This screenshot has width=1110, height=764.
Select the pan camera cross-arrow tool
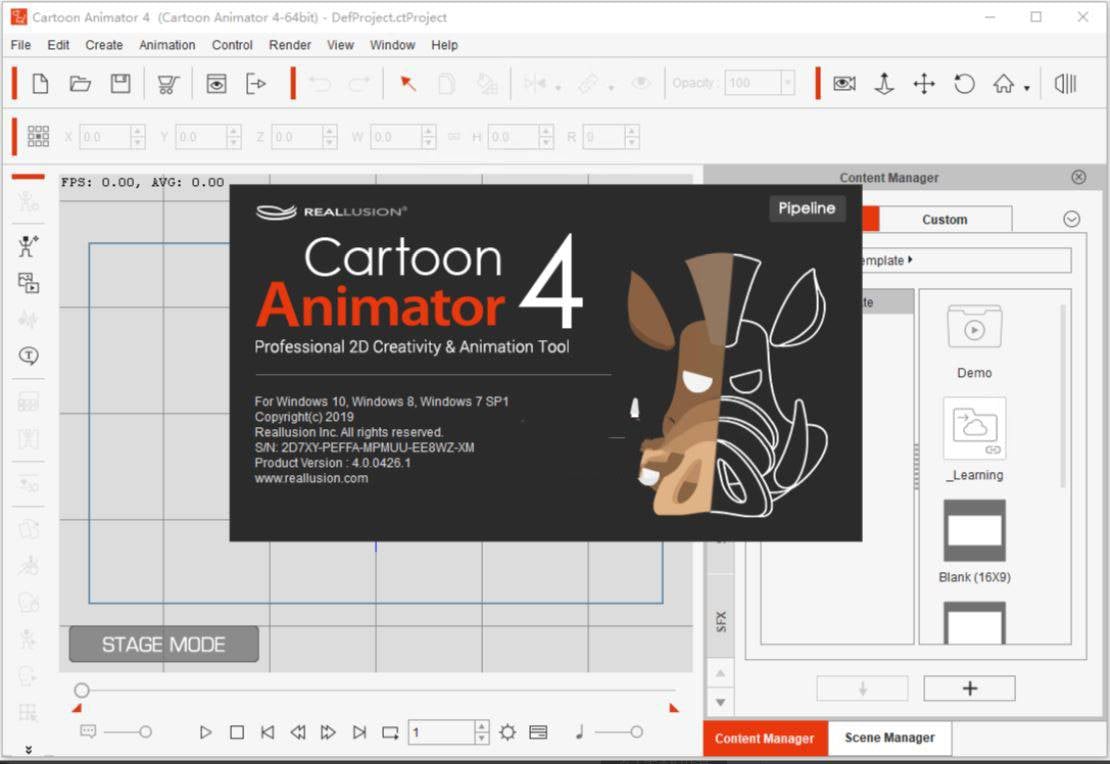[924, 84]
